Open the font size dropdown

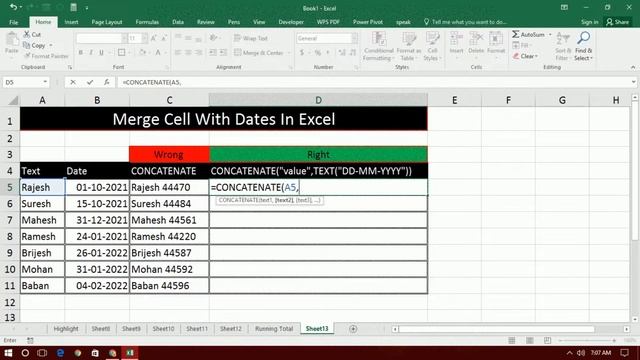pyautogui.click(x=144, y=38)
